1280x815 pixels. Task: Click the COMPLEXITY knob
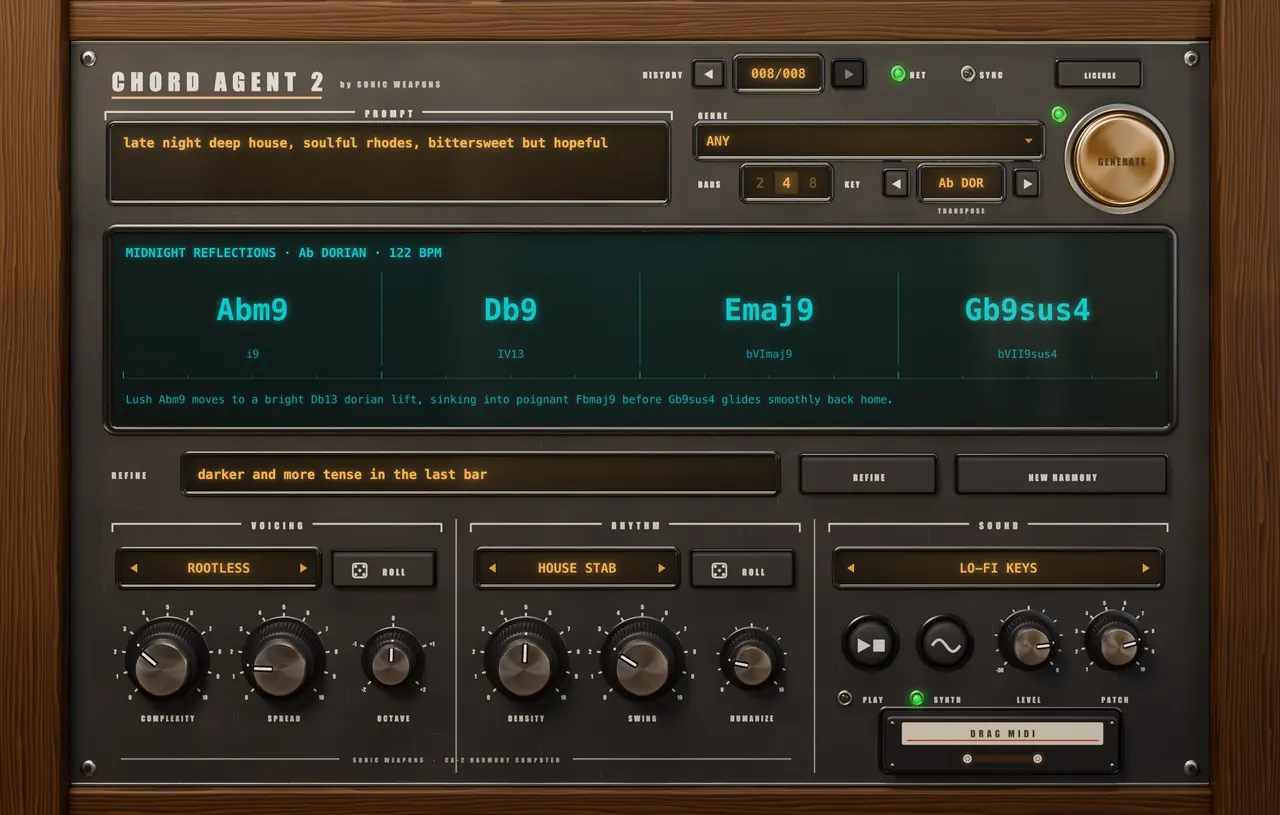pyautogui.click(x=166, y=661)
